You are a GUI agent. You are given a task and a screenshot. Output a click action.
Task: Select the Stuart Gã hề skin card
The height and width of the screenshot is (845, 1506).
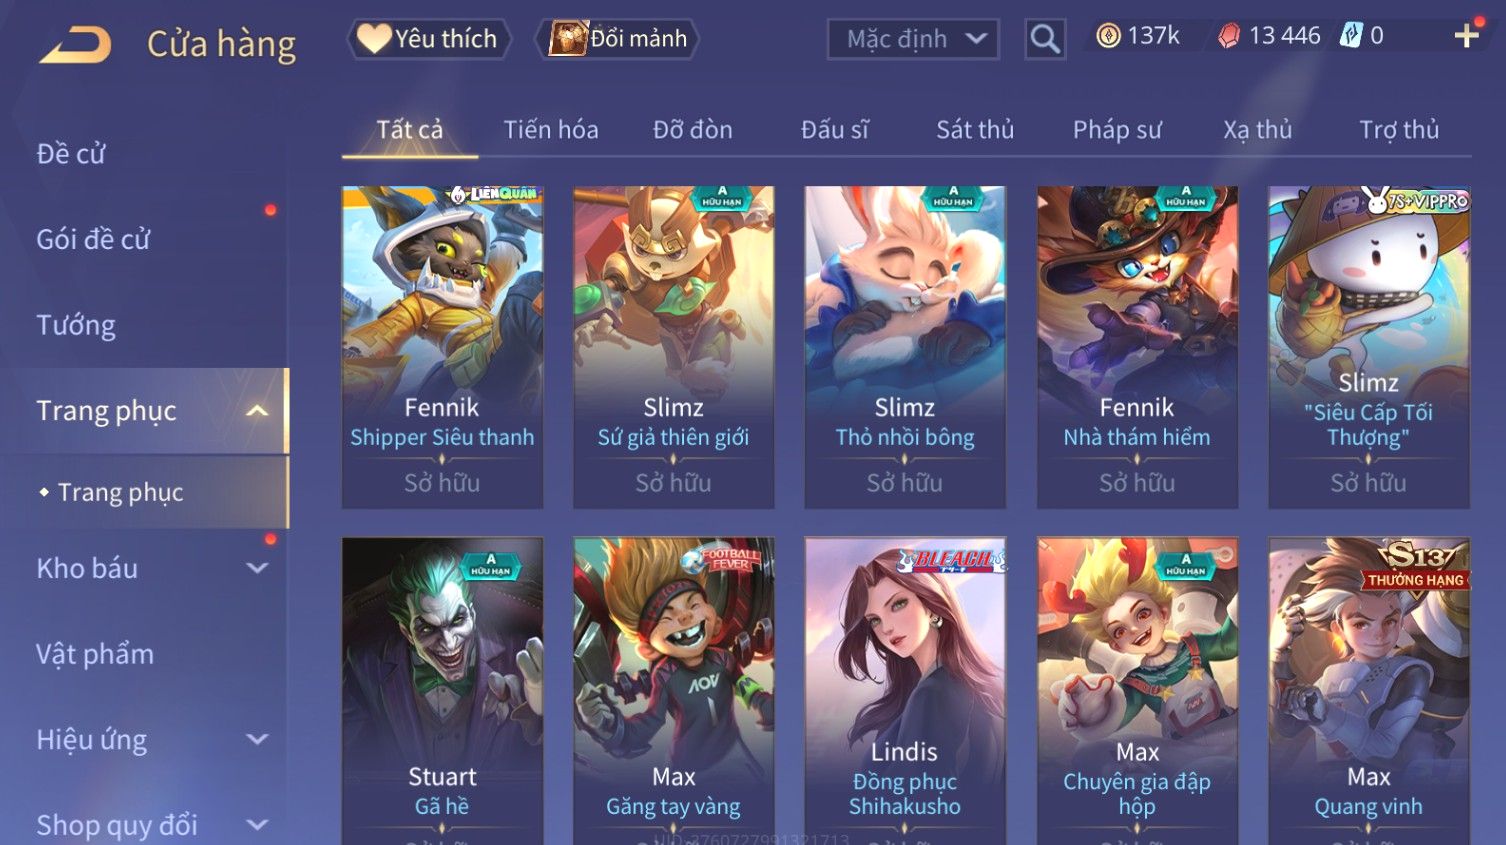(x=442, y=691)
